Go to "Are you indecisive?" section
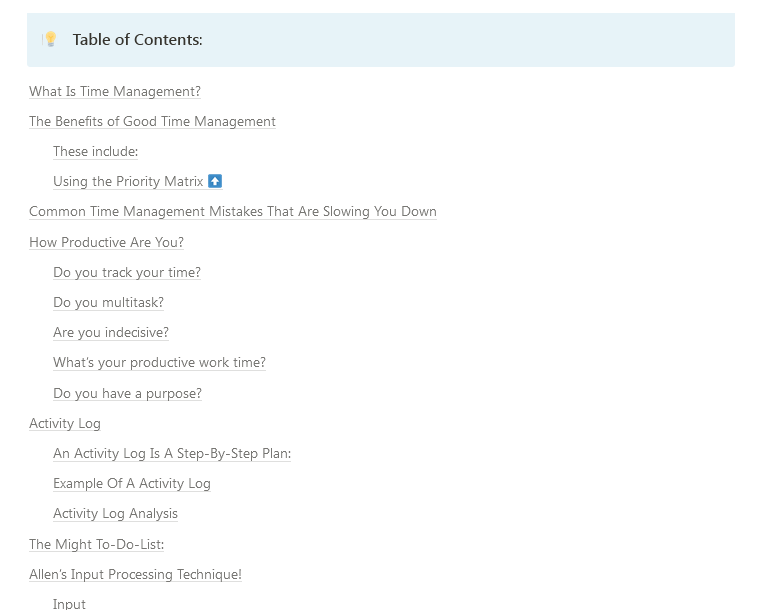This screenshot has width=768, height=610. (x=111, y=333)
